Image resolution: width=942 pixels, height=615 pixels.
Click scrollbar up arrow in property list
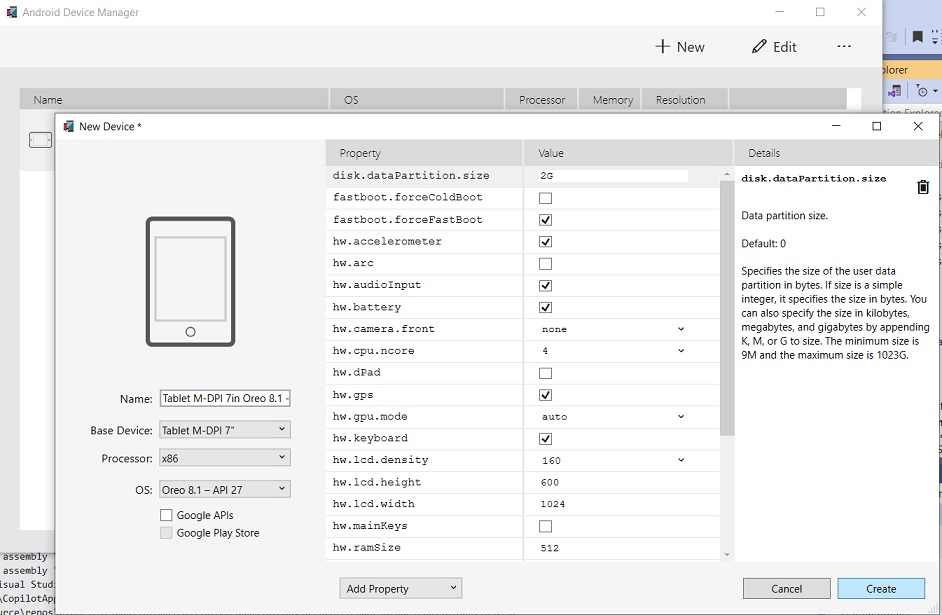pos(727,174)
